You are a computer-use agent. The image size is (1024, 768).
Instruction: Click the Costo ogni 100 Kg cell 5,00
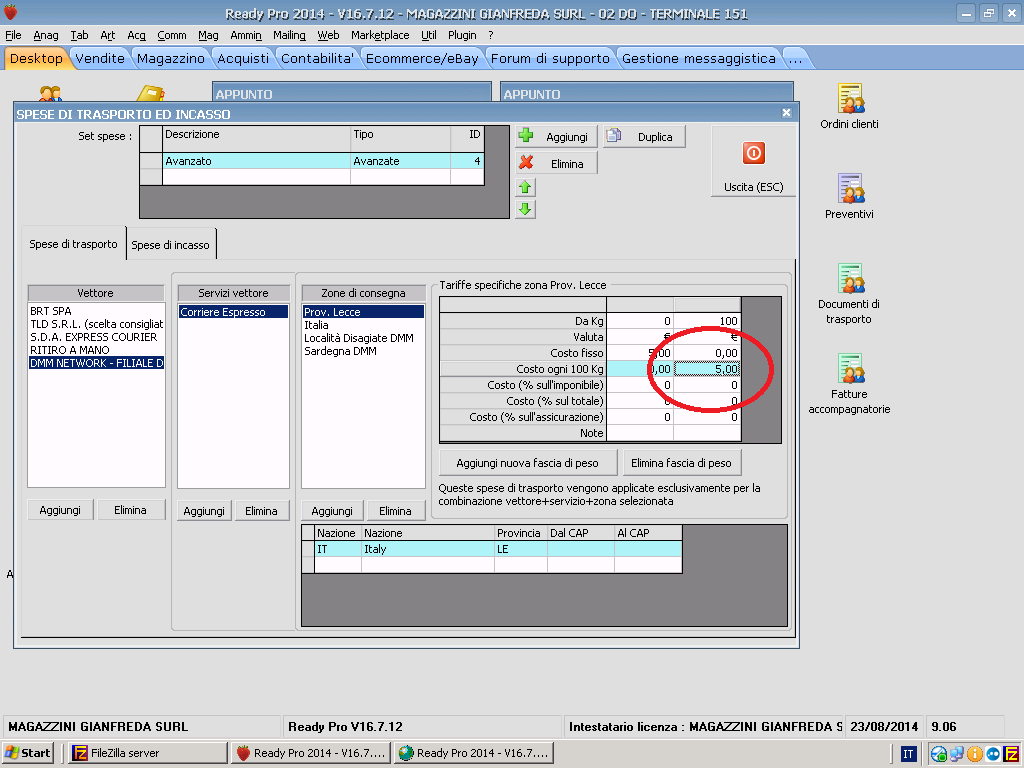point(707,369)
